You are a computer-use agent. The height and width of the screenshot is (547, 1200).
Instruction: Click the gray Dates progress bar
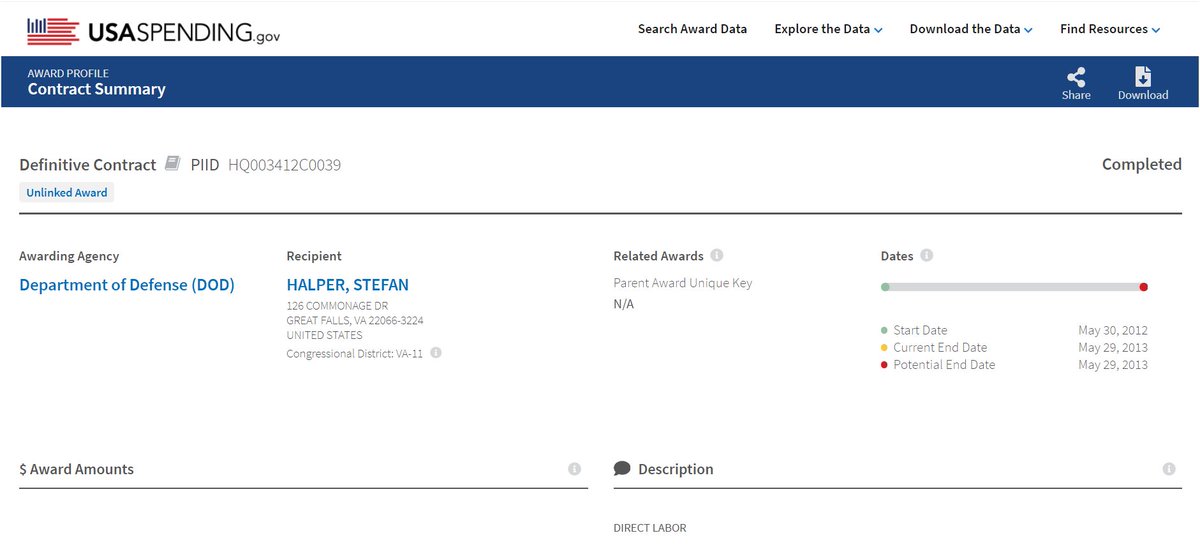tap(1014, 287)
